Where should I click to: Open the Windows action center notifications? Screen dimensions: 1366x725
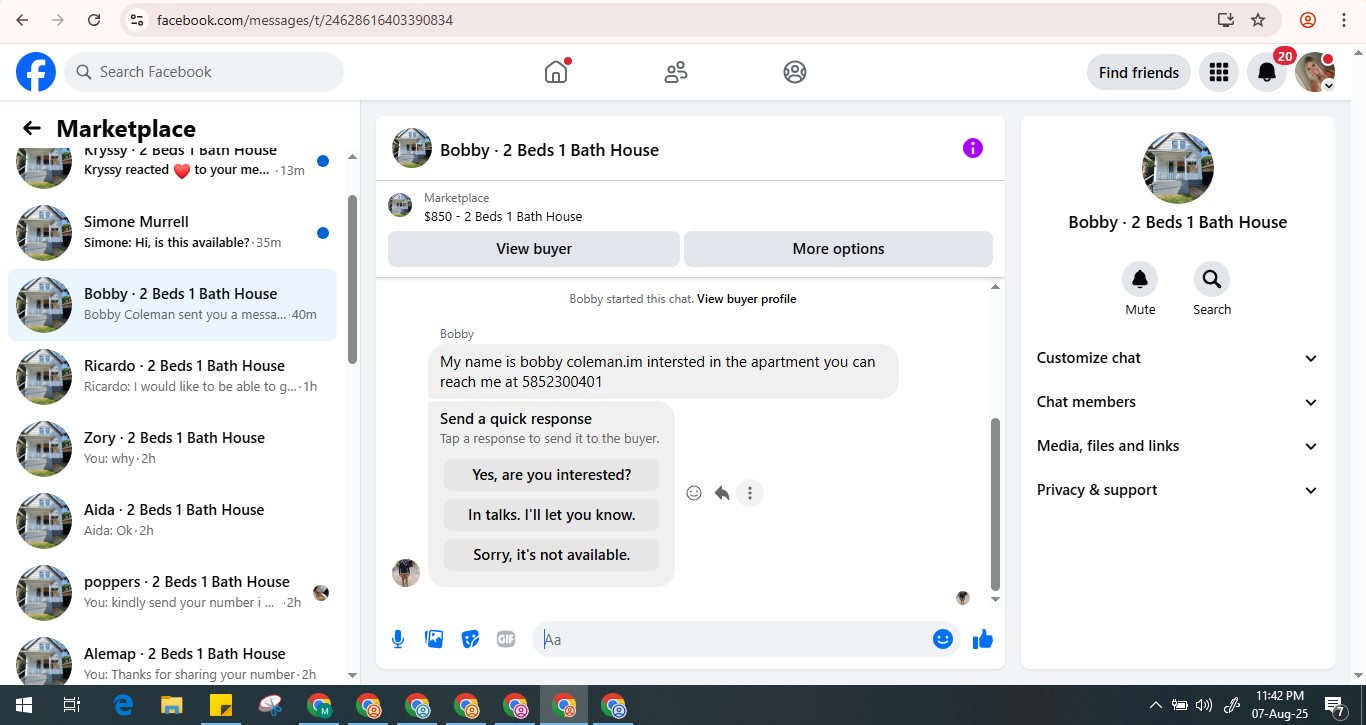[1334, 705]
